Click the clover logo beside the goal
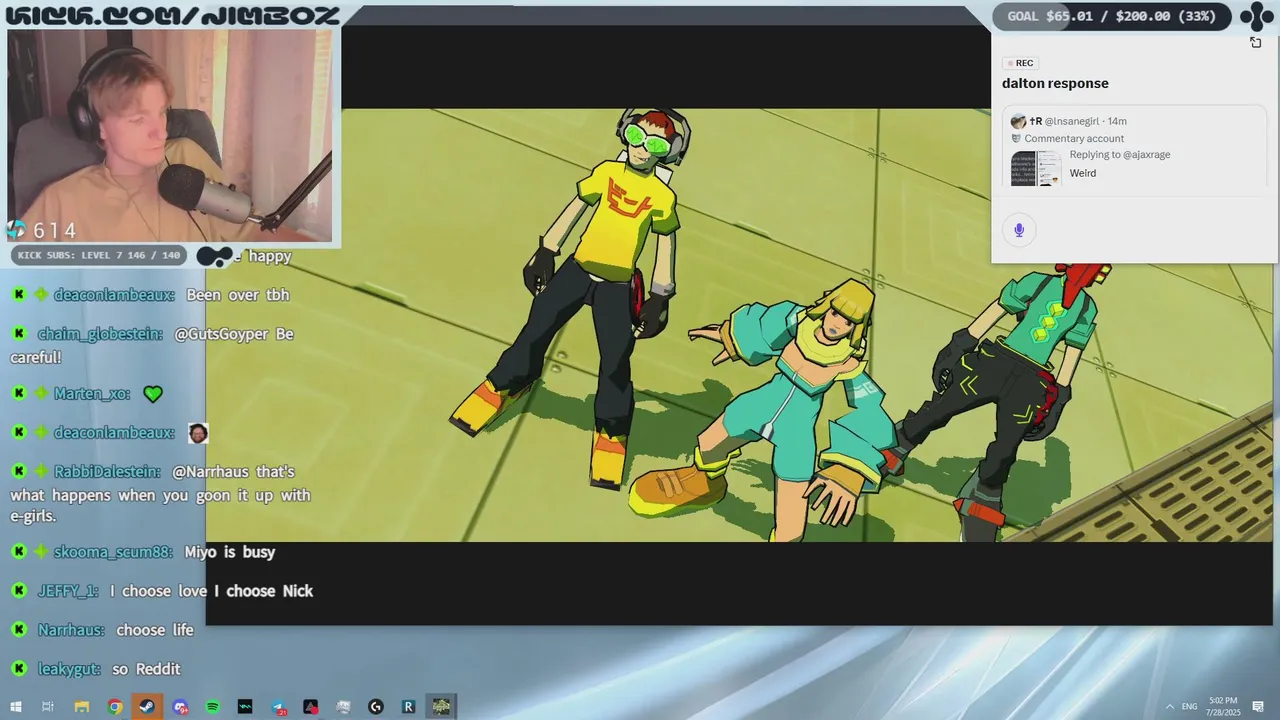This screenshot has width=1280, height=720. coord(1258,16)
